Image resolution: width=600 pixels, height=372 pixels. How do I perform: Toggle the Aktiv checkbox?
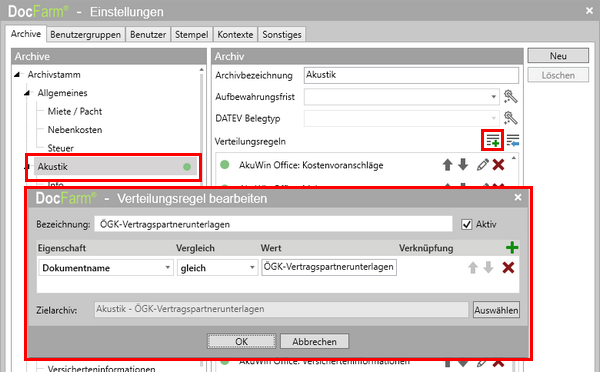466,224
